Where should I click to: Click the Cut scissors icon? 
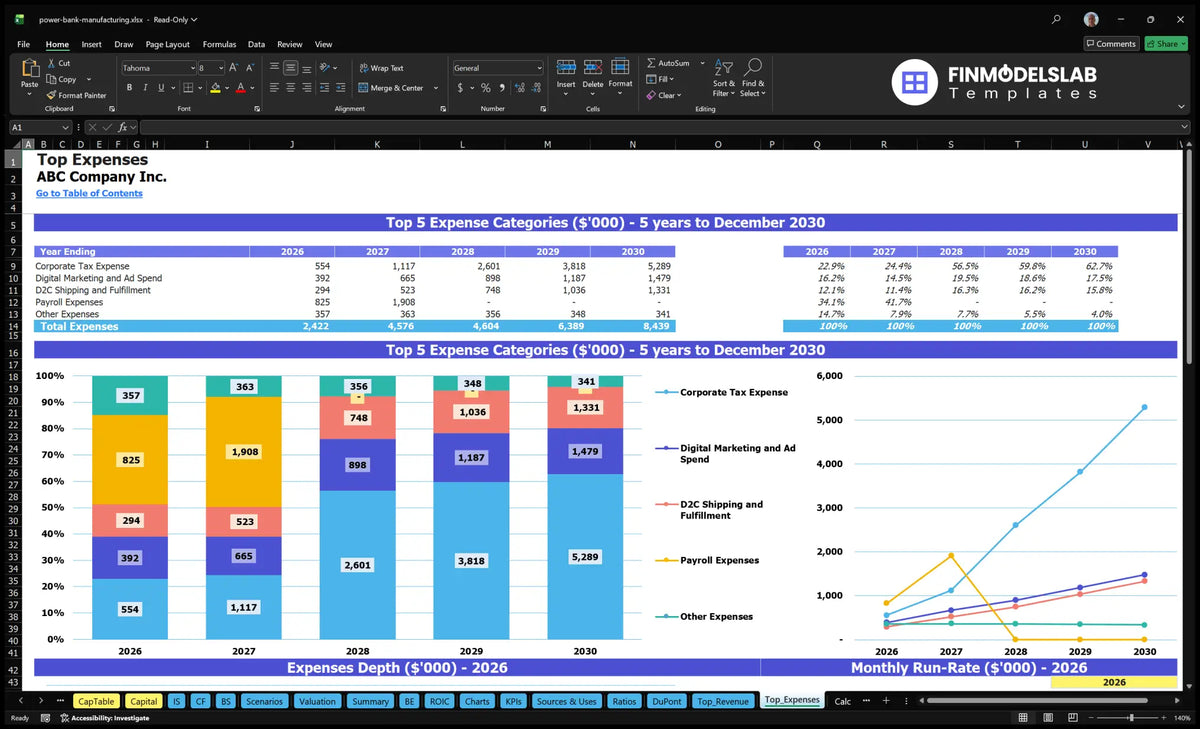50,63
